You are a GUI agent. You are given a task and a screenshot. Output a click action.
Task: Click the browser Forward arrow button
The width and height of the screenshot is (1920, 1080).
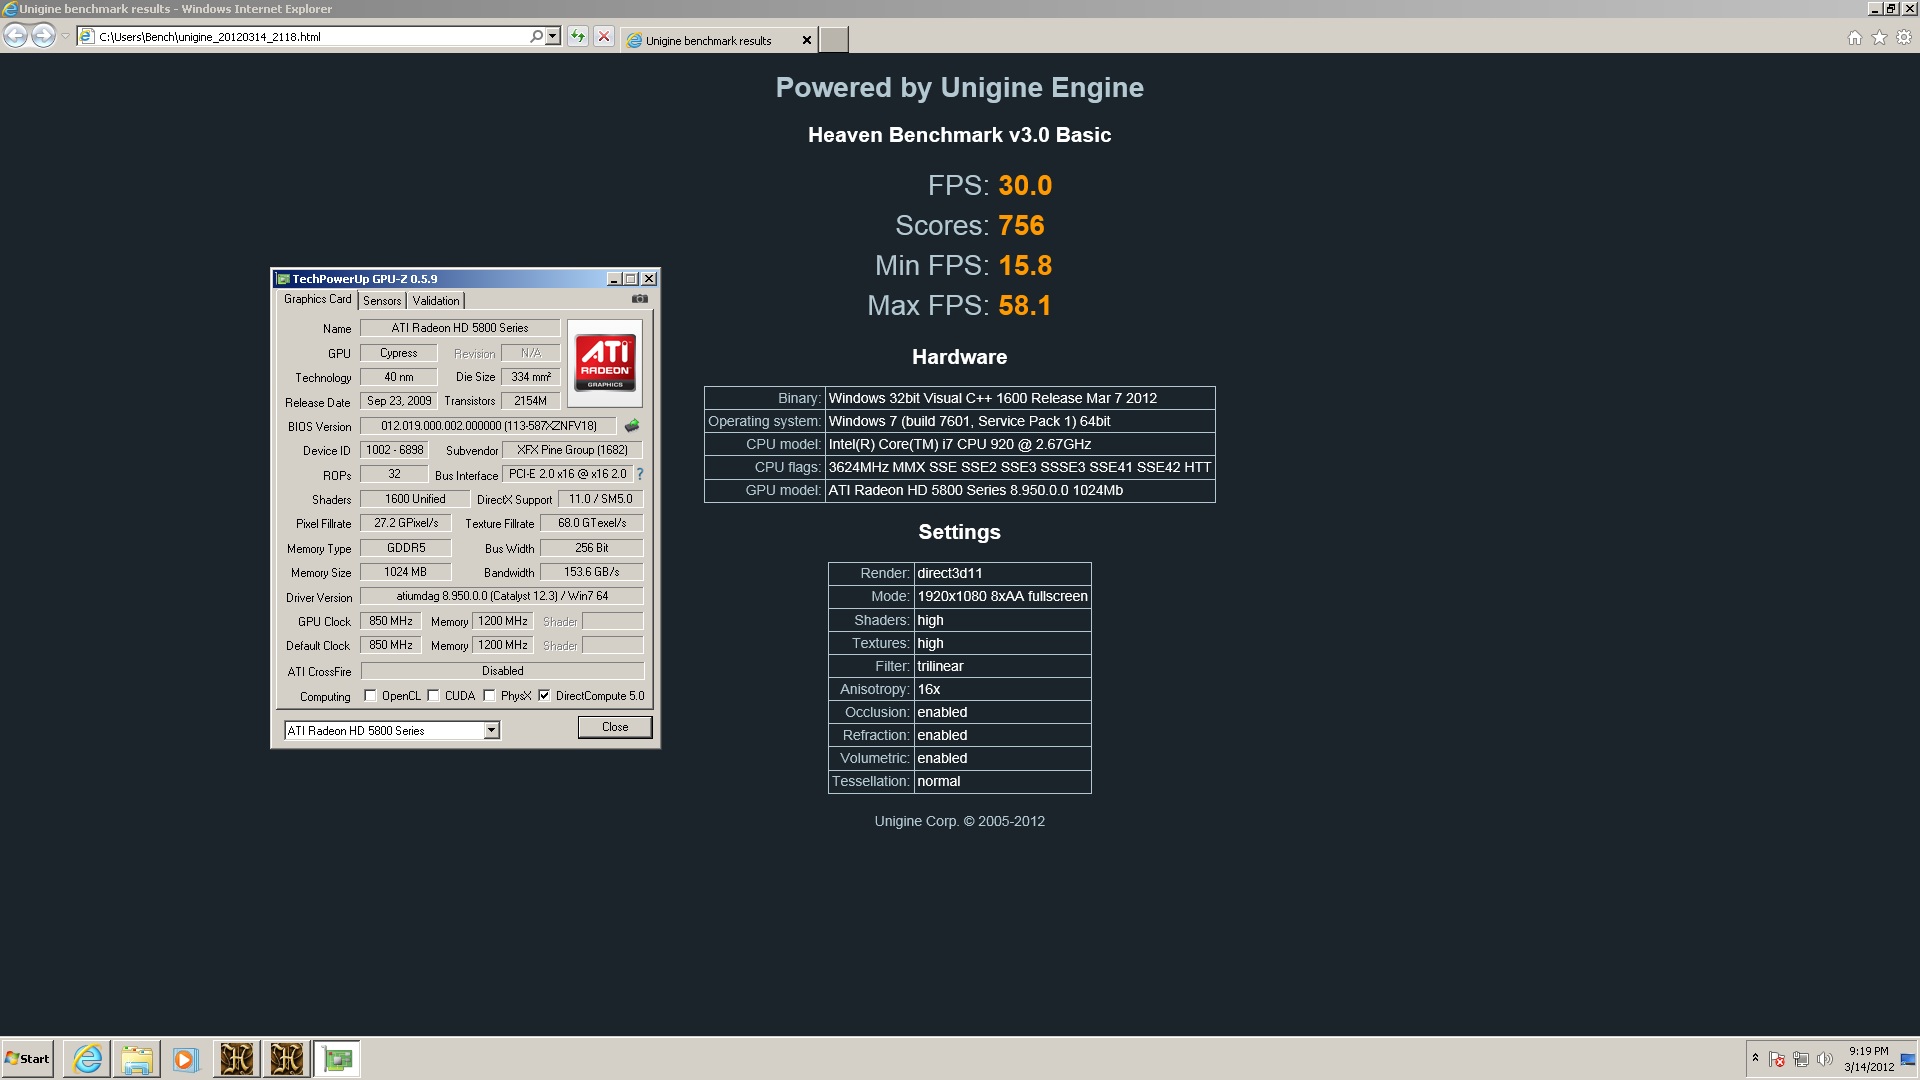(x=43, y=37)
